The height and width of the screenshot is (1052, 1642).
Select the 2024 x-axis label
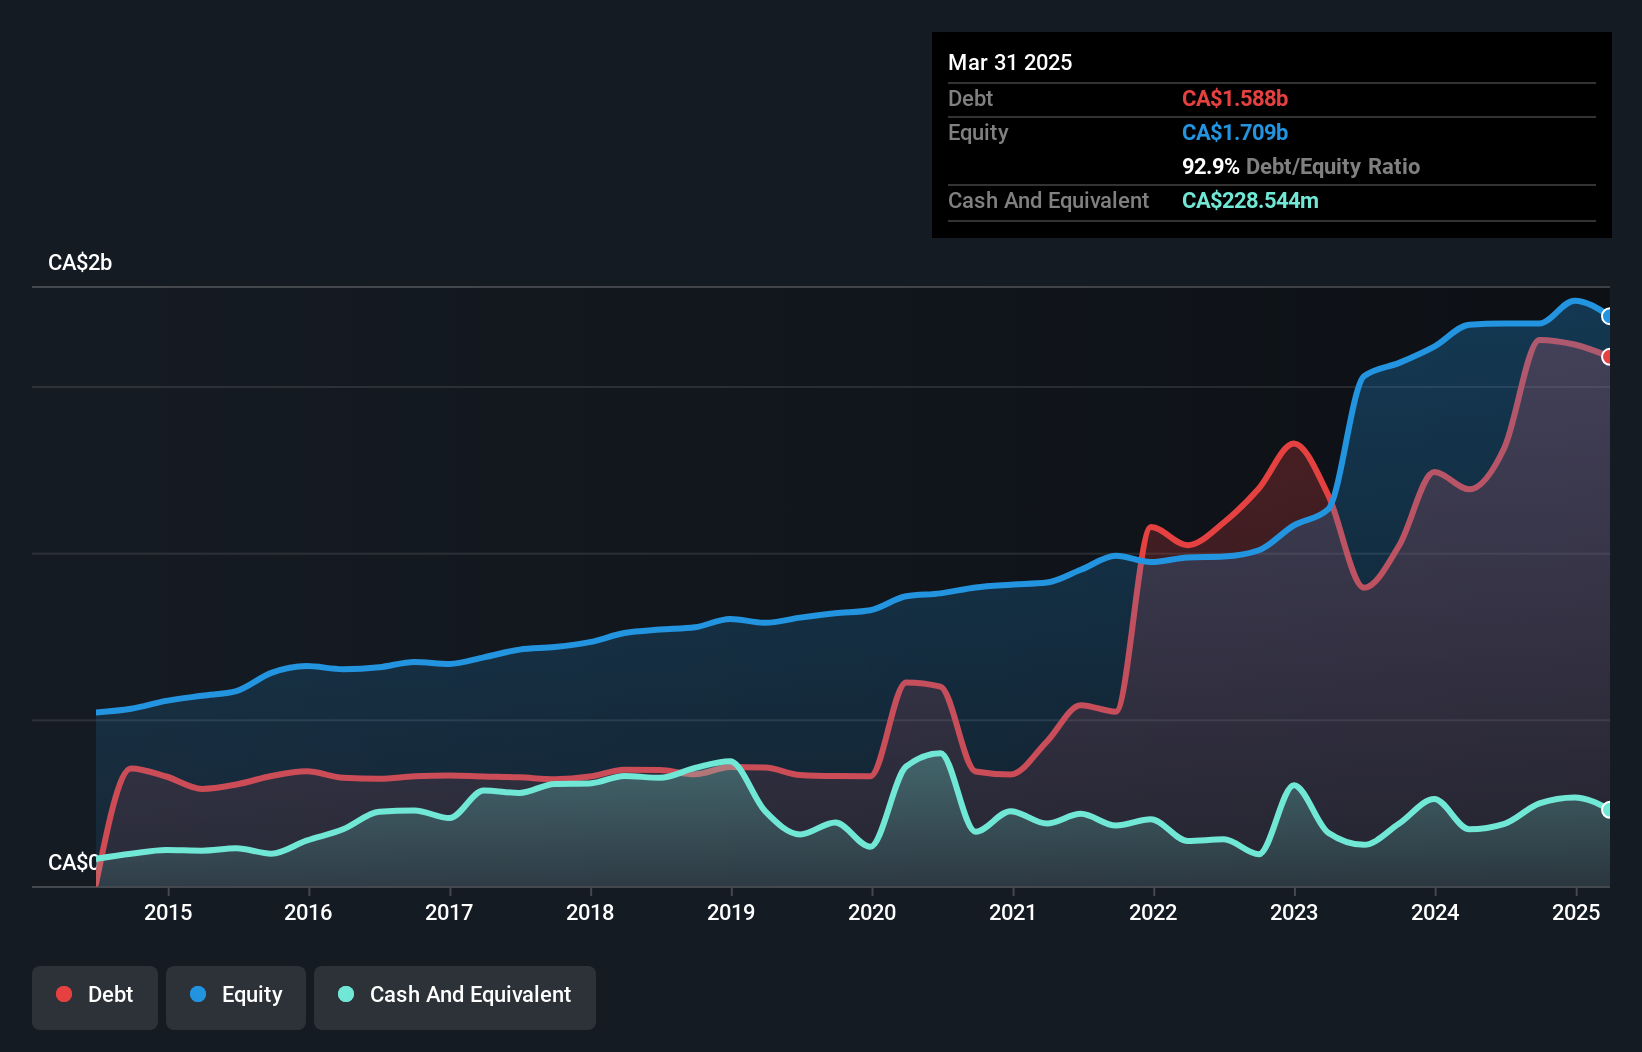1435,912
